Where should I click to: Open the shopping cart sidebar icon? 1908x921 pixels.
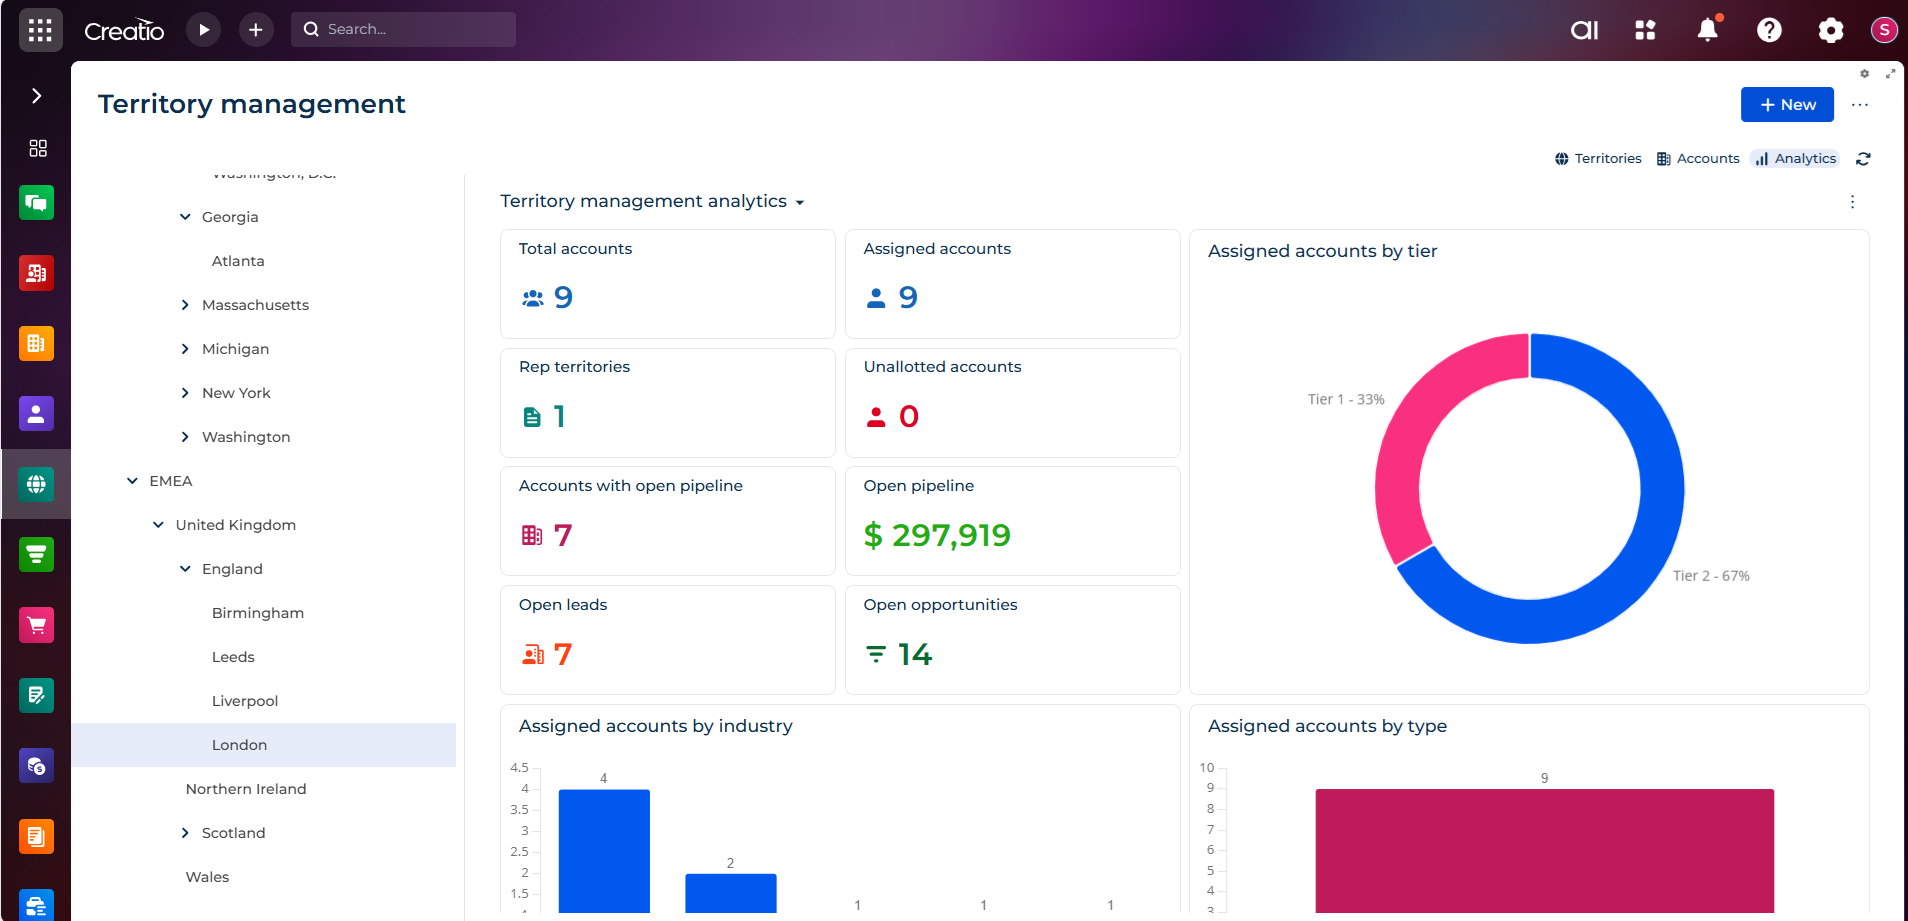(x=36, y=625)
